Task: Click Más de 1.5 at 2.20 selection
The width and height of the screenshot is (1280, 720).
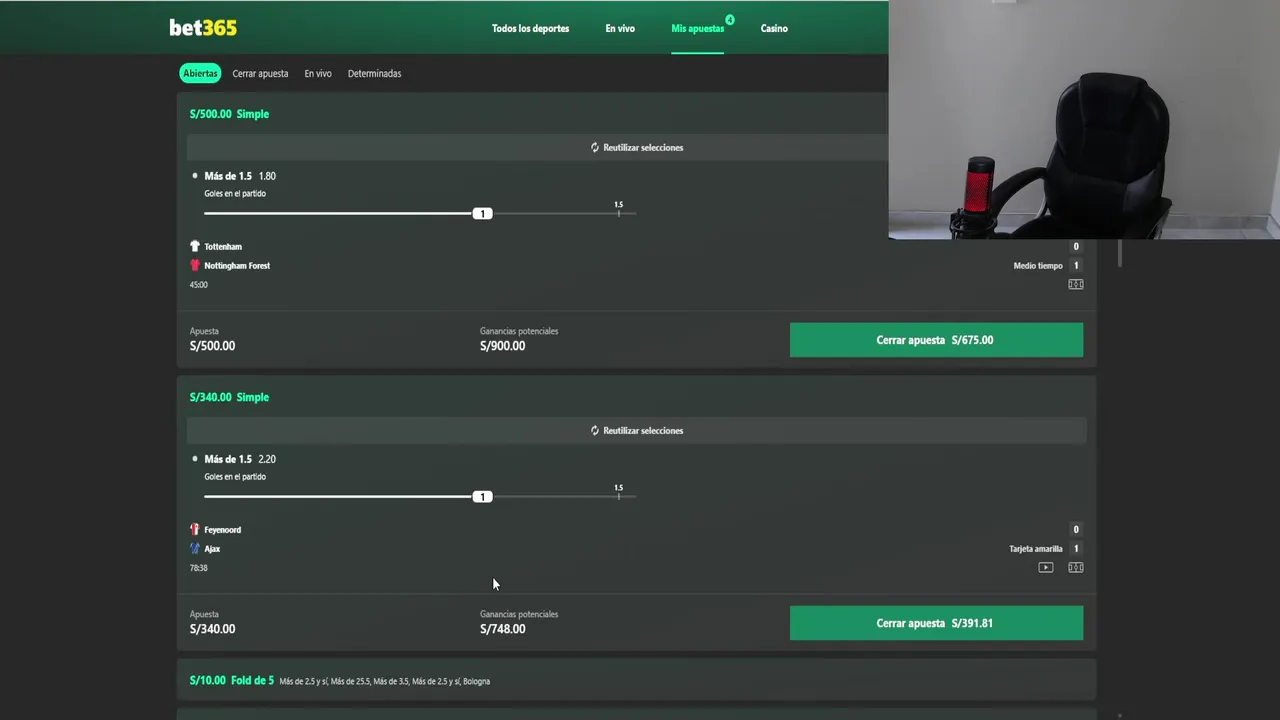Action: point(240,459)
